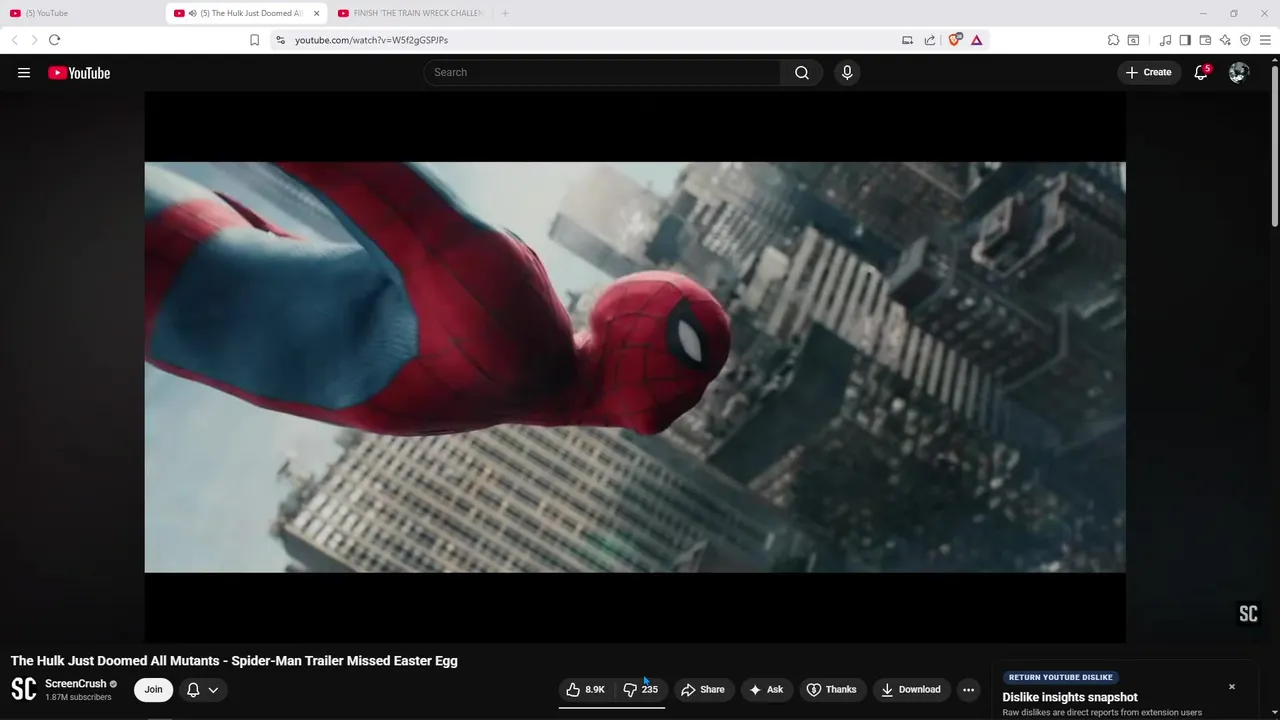Like the video with thumbs up
Screen dimensions: 1280x720
click(586, 689)
